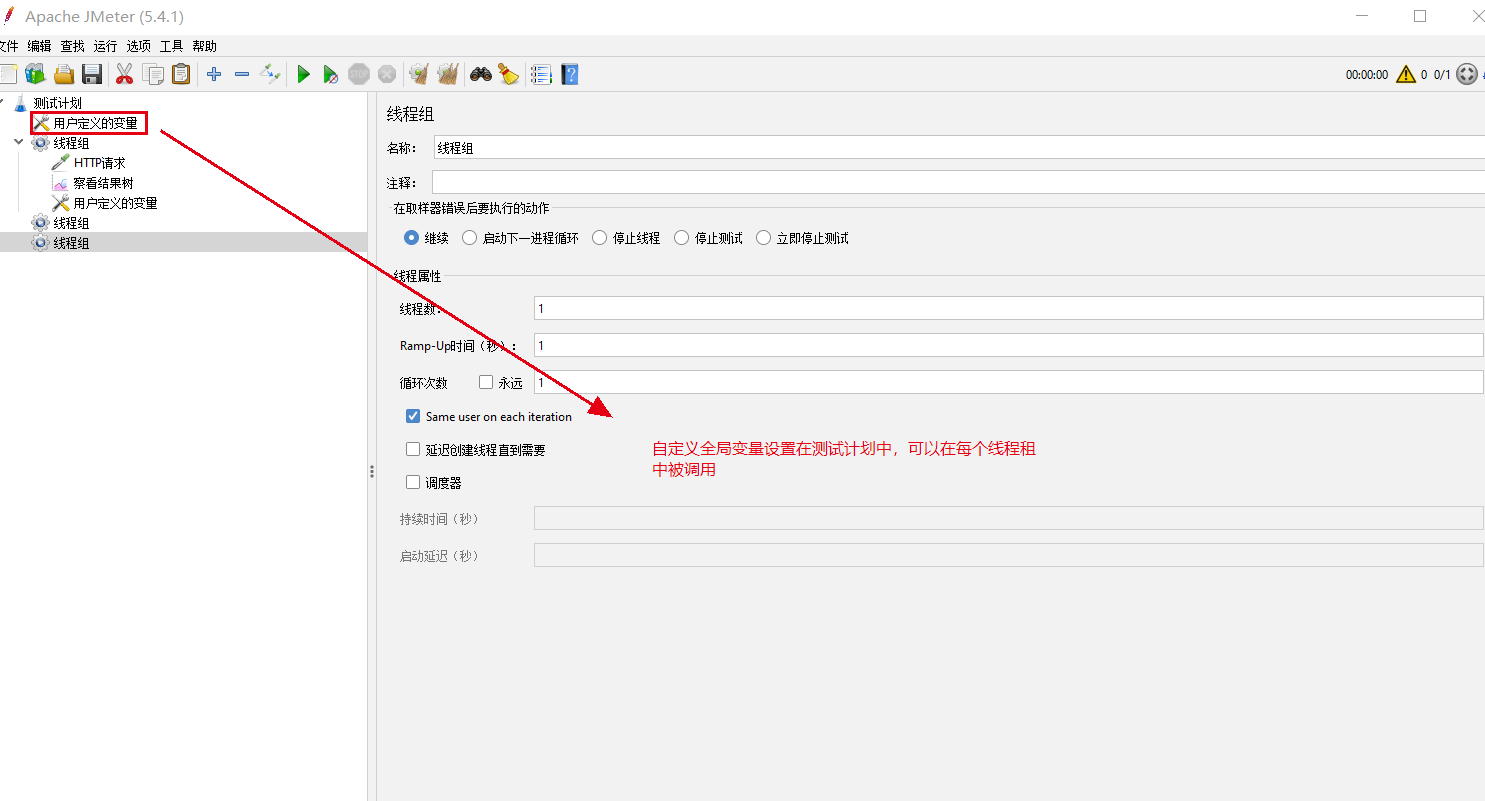Select the 继续 radio button
This screenshot has width=1485, height=801.
click(411, 238)
